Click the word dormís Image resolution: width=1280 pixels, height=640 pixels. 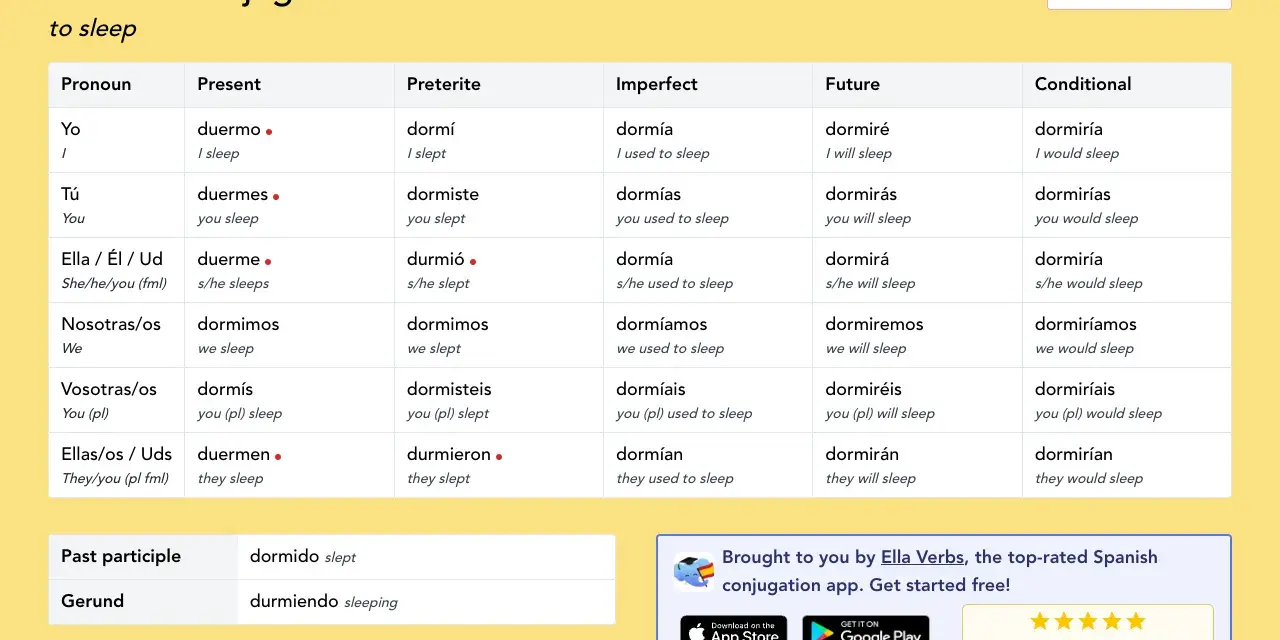point(225,389)
